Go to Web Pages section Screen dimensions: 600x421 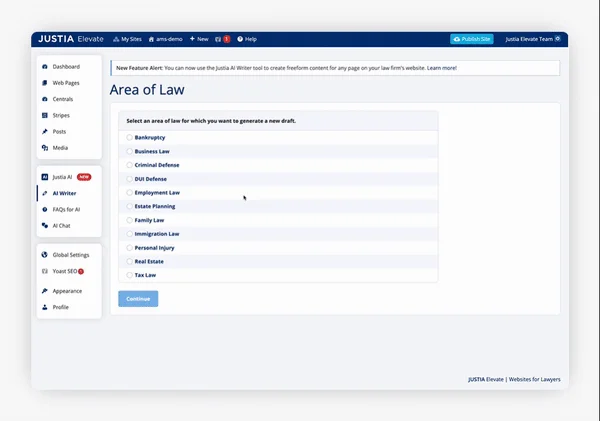[66, 83]
